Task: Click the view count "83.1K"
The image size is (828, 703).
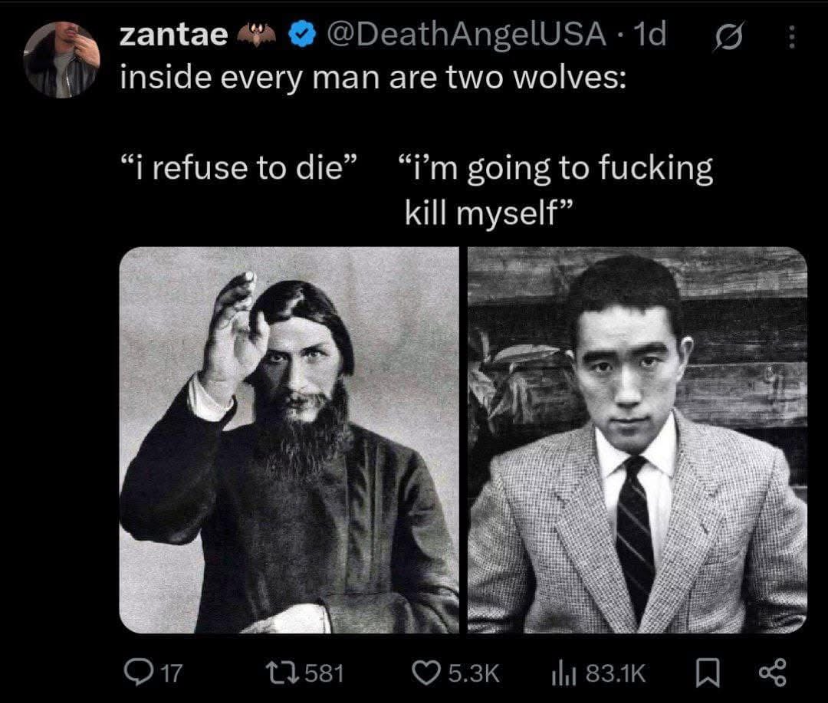Action: tap(613, 673)
